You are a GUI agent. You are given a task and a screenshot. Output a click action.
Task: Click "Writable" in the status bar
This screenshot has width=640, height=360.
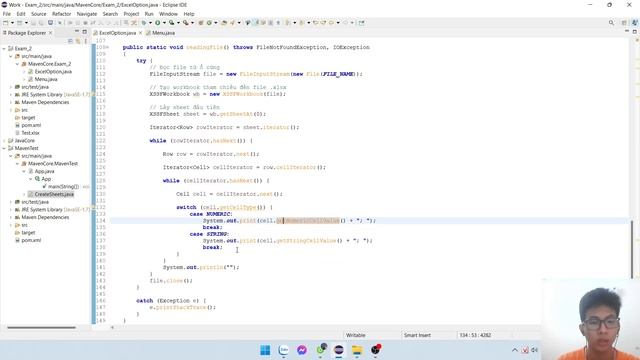pyautogui.click(x=356, y=335)
